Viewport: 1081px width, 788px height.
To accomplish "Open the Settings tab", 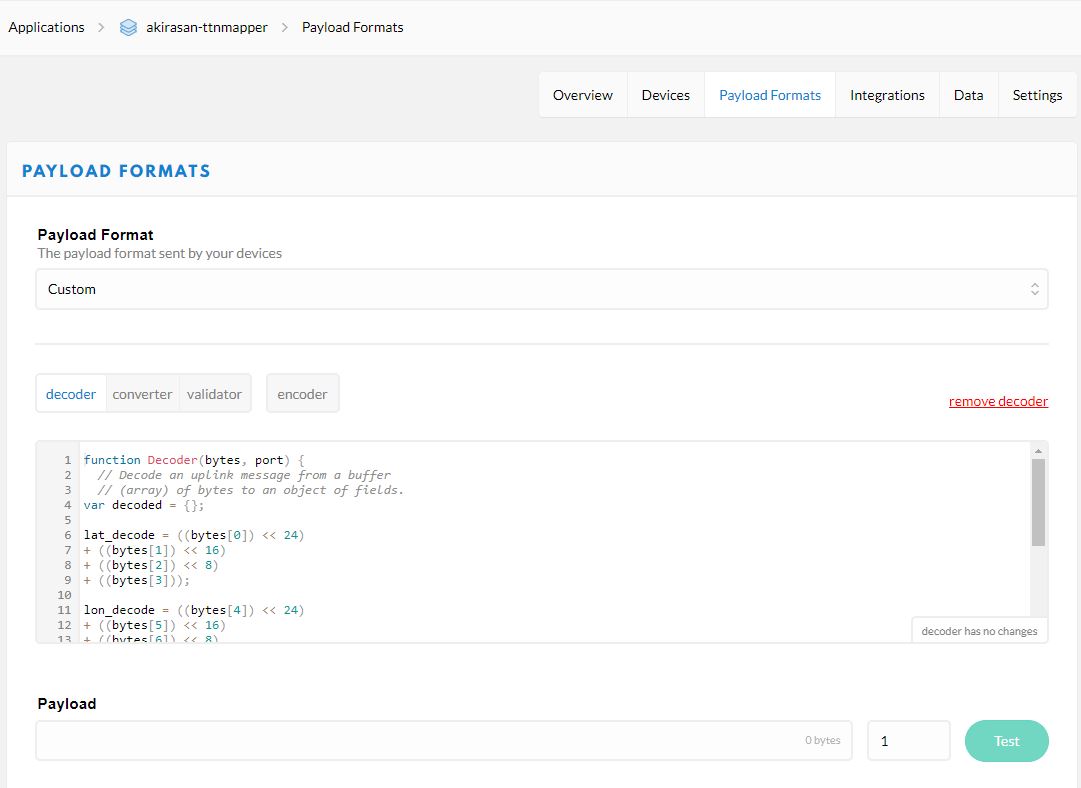I will 1037,95.
